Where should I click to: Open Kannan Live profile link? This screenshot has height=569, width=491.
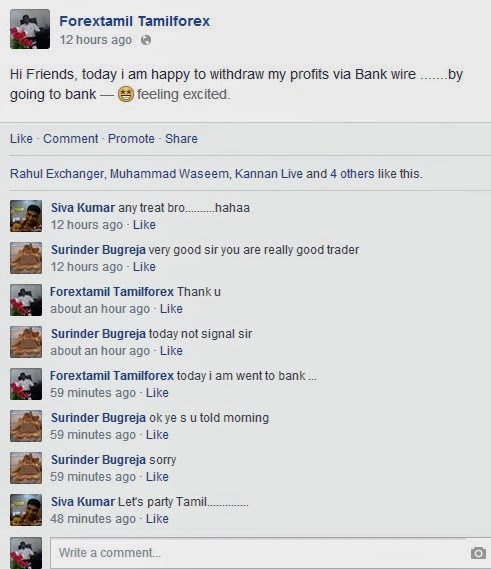(269, 174)
